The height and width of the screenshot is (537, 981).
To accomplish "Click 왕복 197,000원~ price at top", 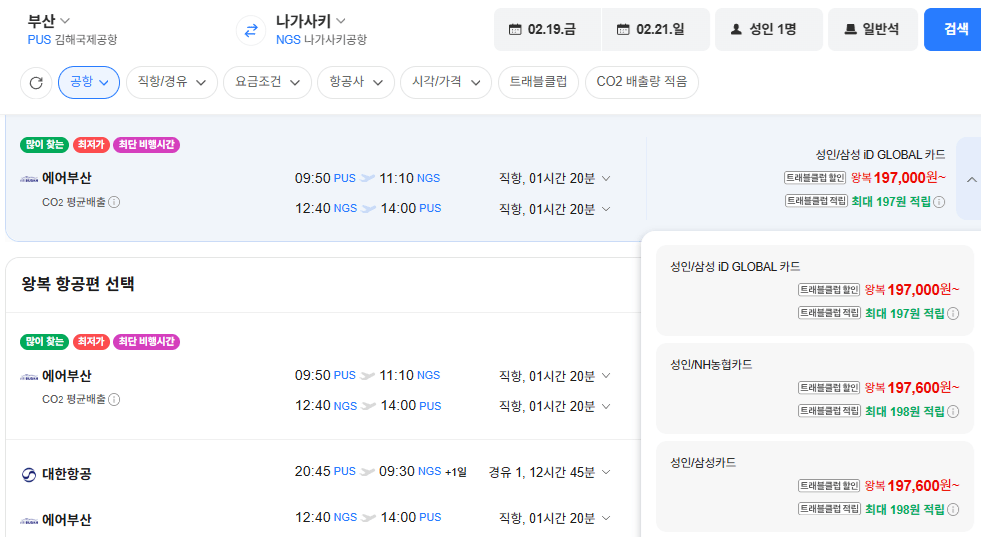I will (x=898, y=178).
